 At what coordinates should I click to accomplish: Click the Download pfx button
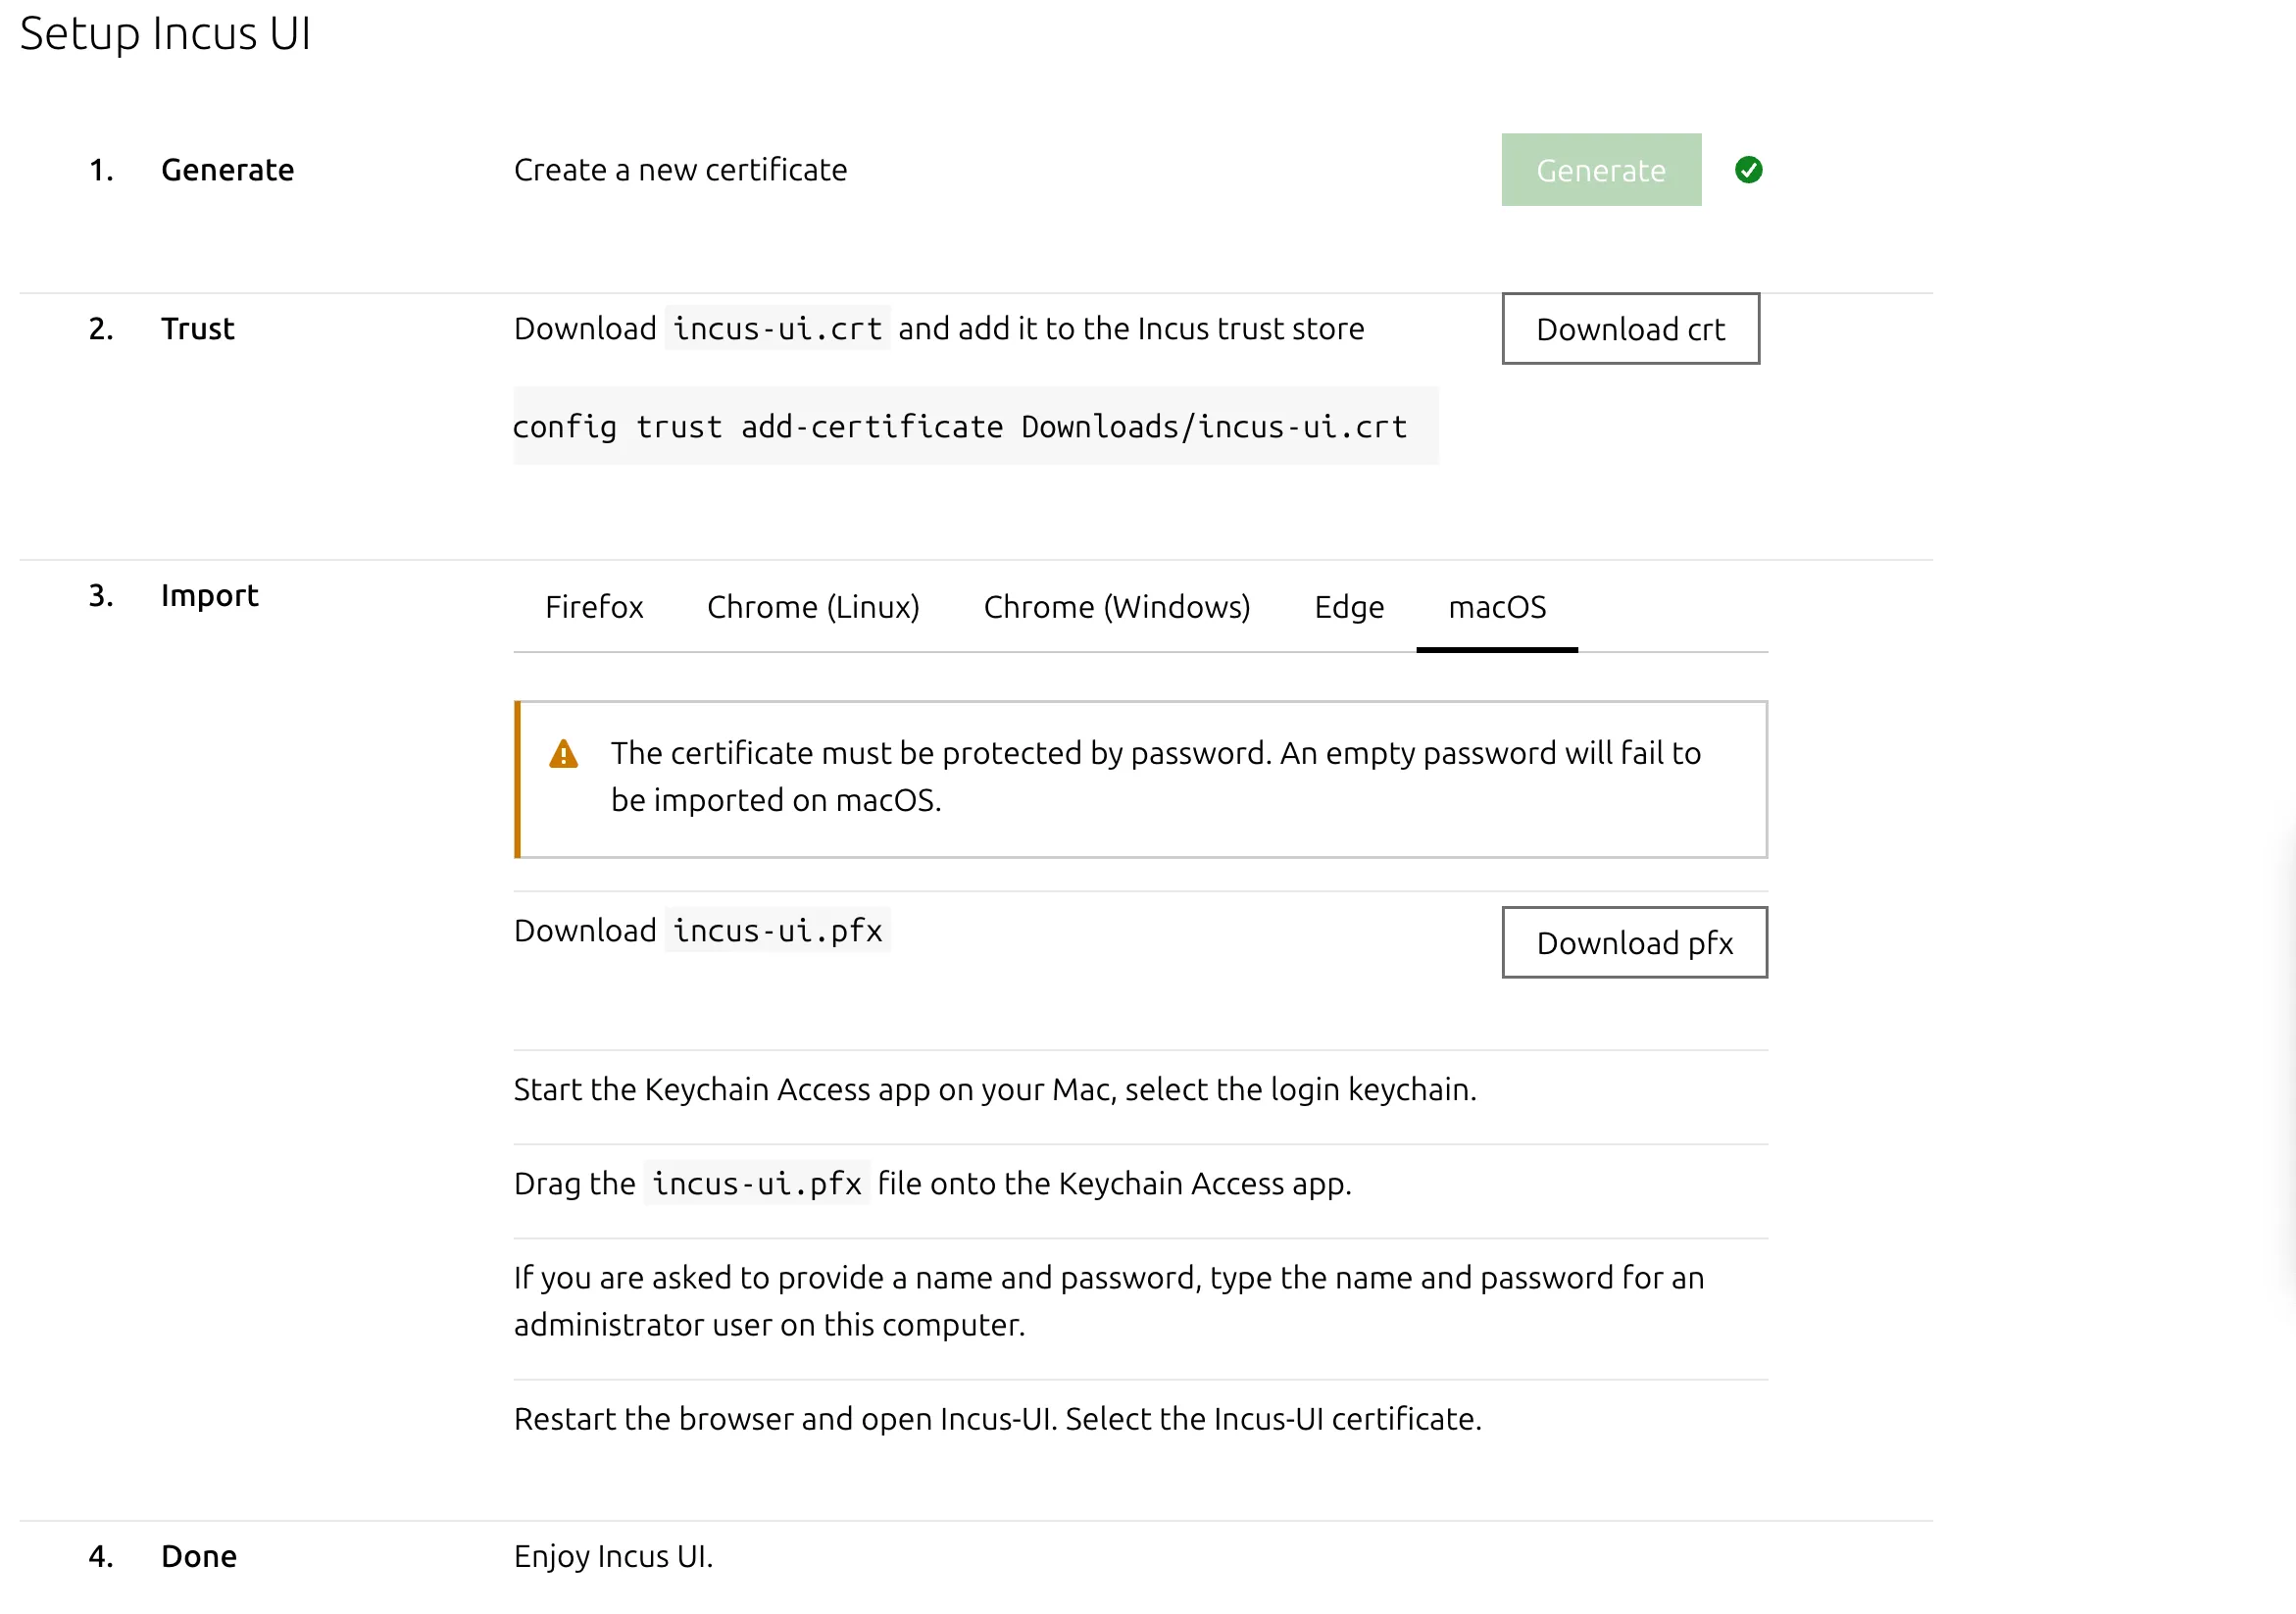pos(1635,942)
